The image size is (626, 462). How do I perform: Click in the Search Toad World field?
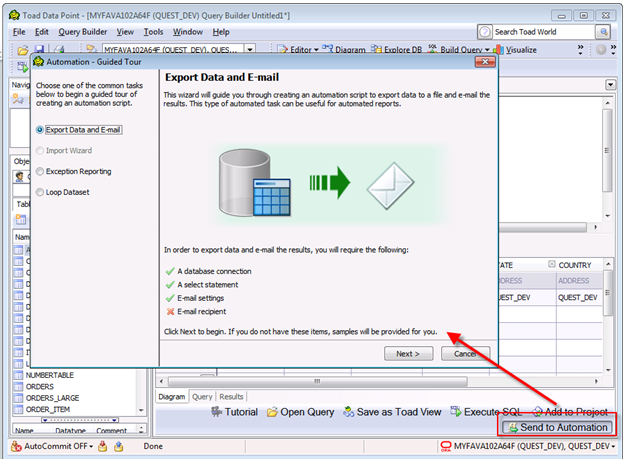[x=544, y=32]
